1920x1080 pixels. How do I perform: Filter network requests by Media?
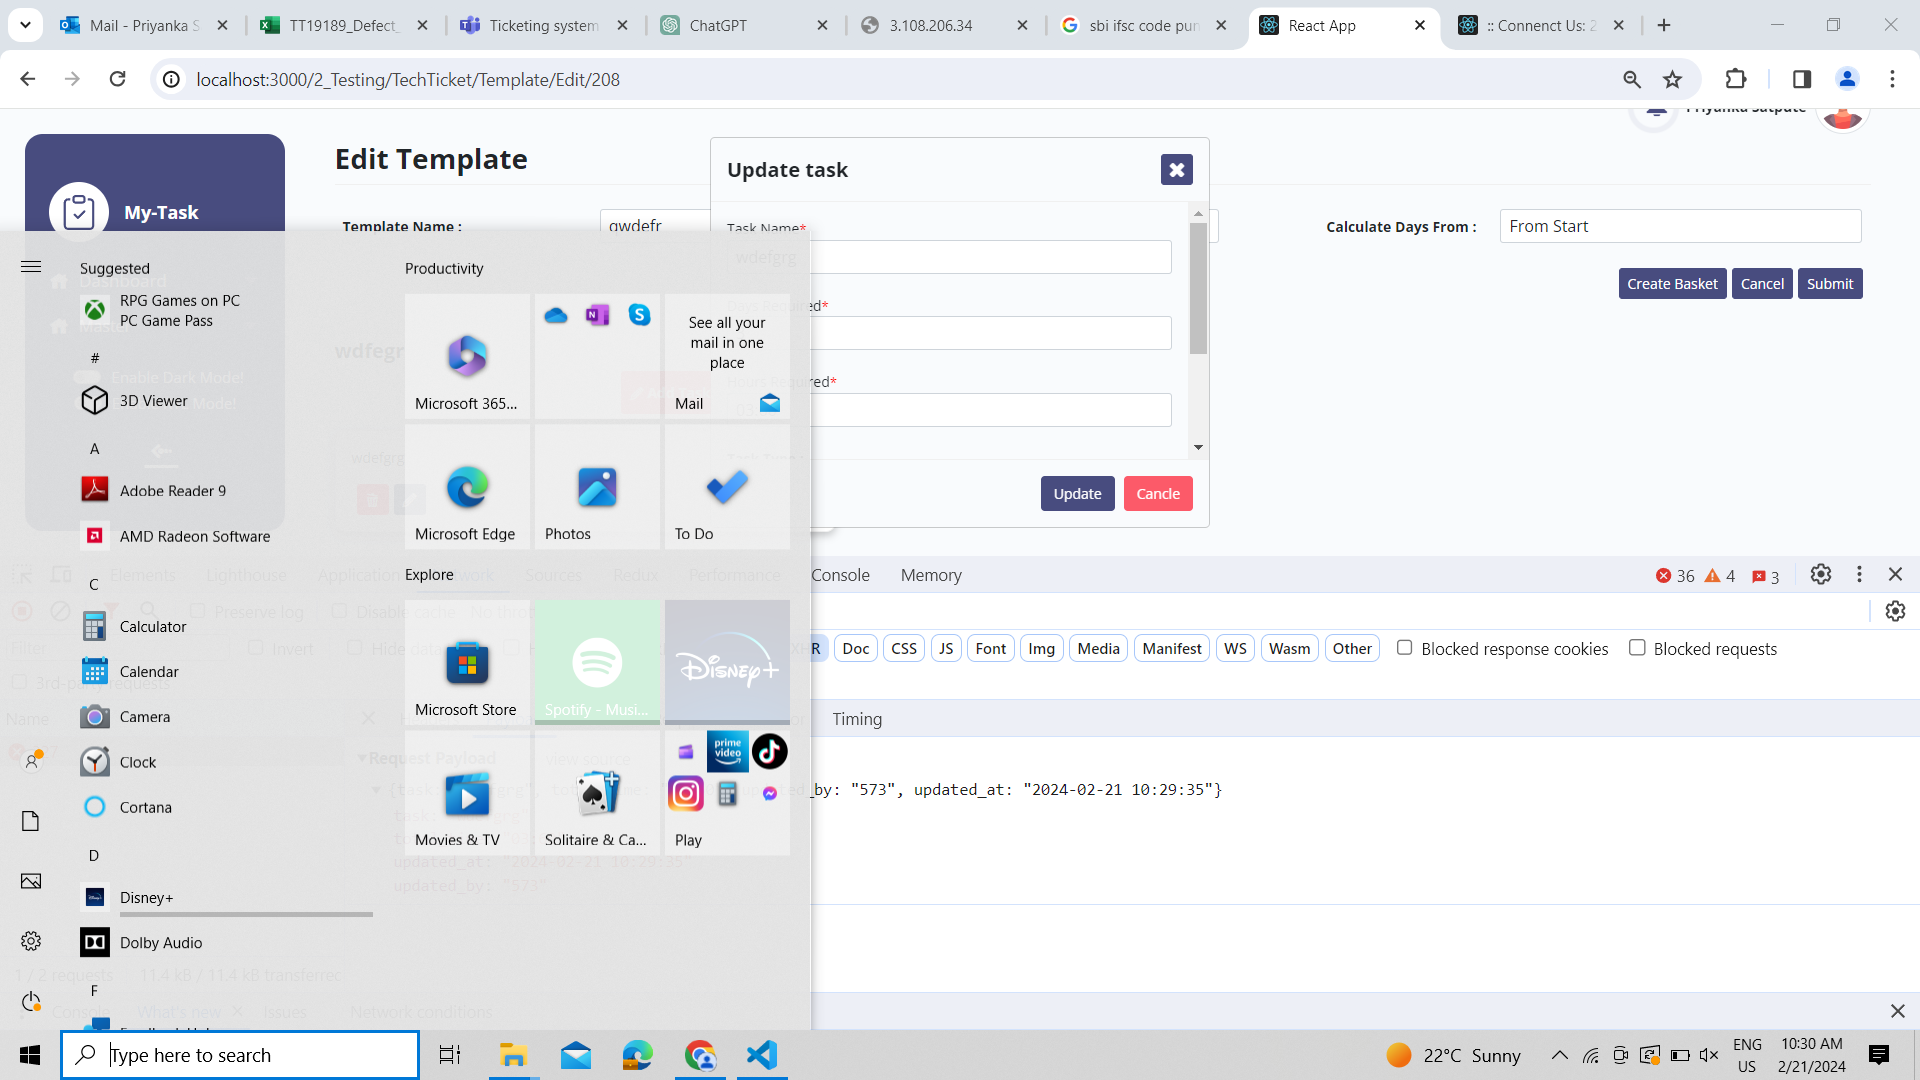click(1098, 648)
